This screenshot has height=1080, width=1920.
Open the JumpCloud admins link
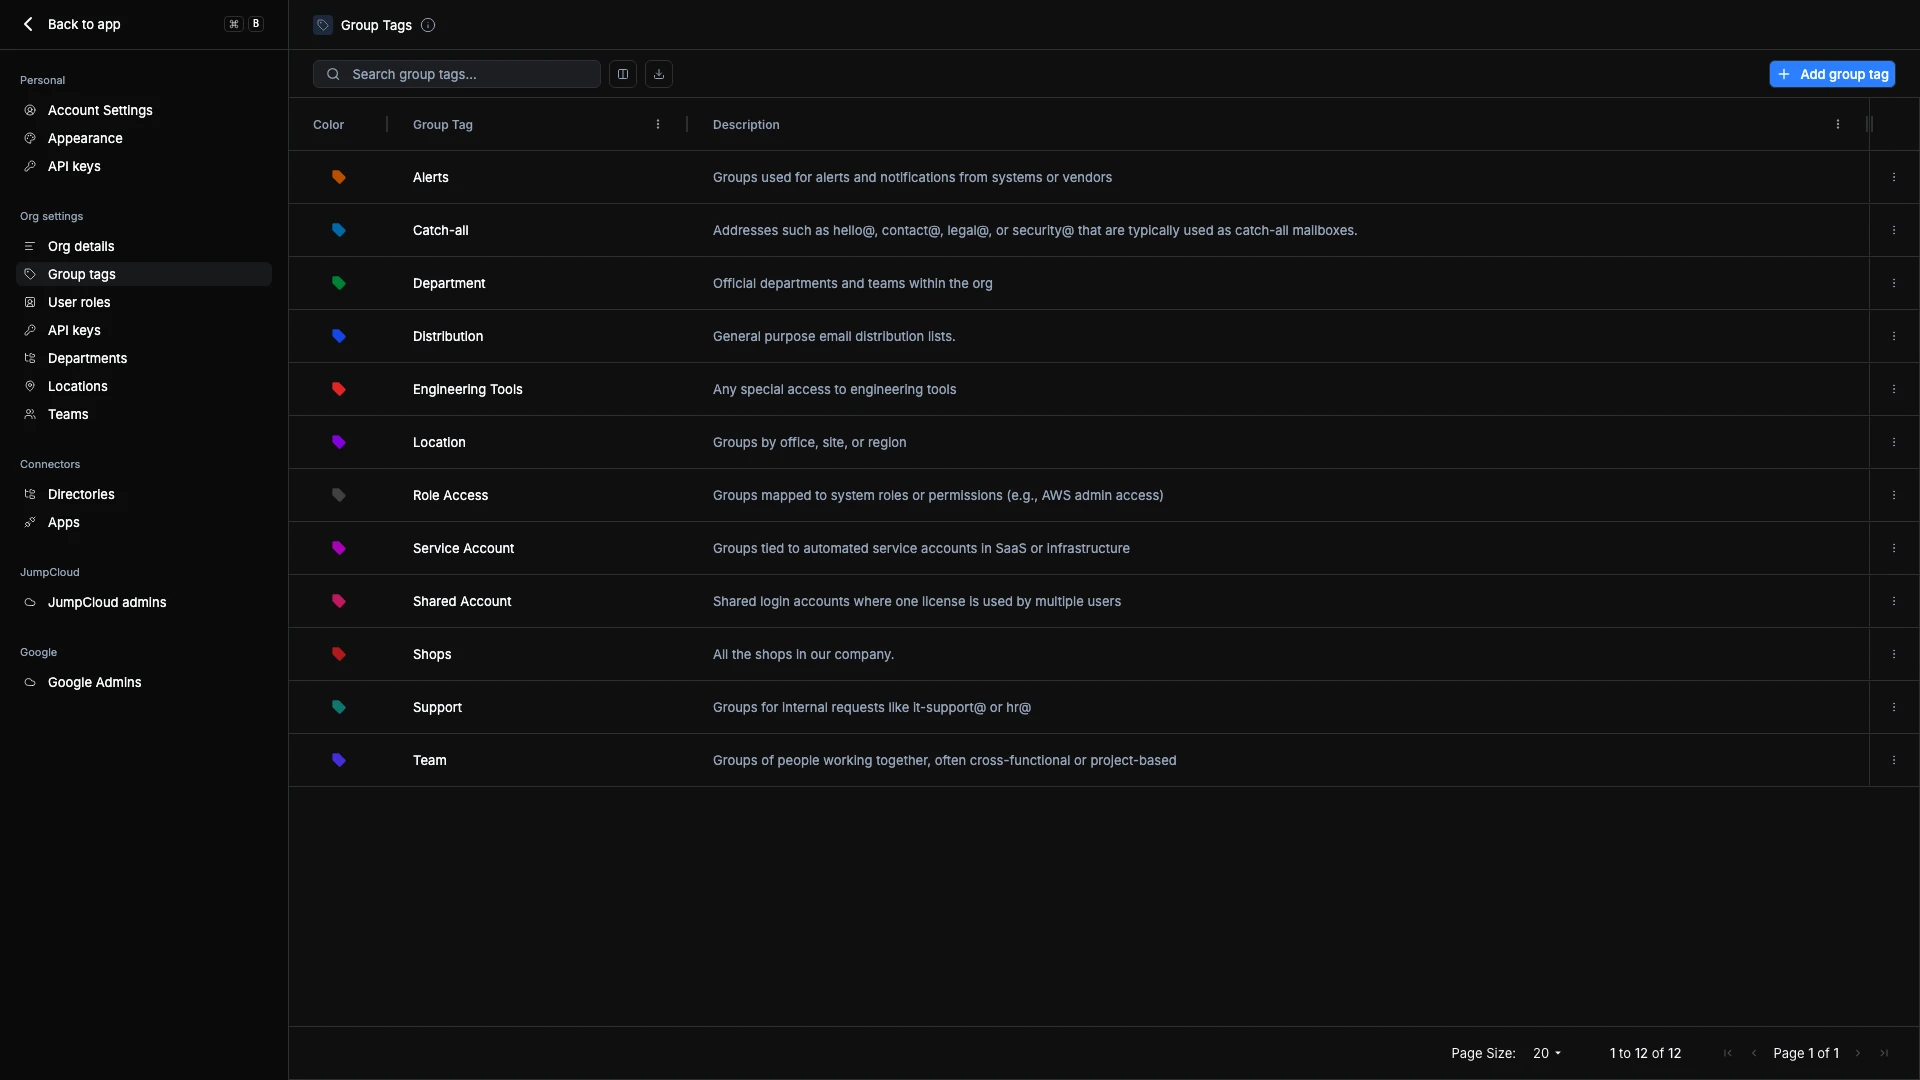tap(107, 602)
